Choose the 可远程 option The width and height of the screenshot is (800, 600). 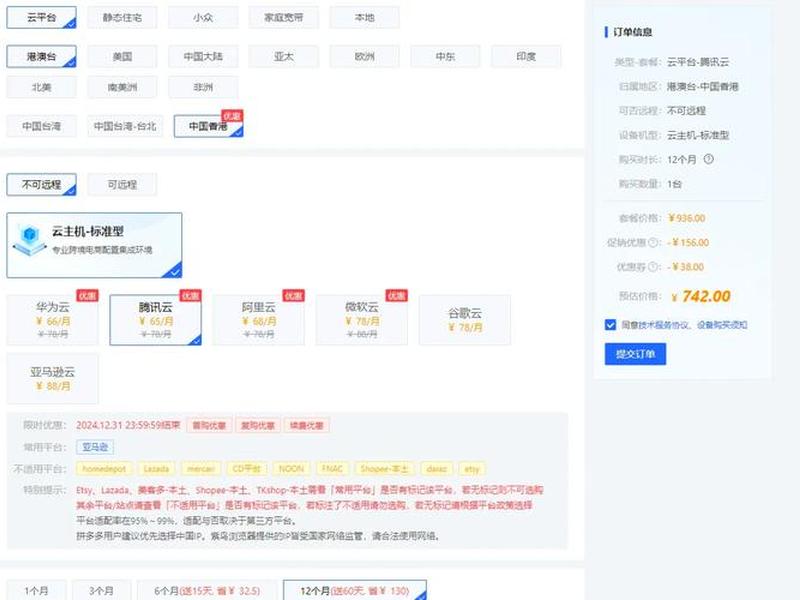pos(122,185)
